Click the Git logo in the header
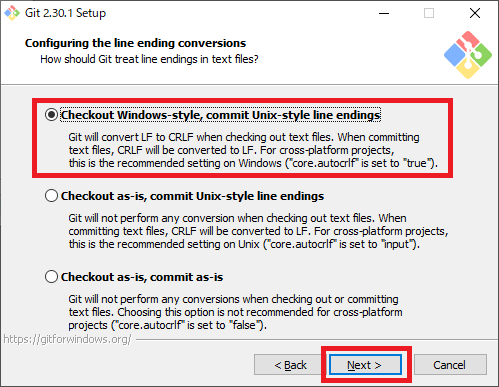 (468, 55)
